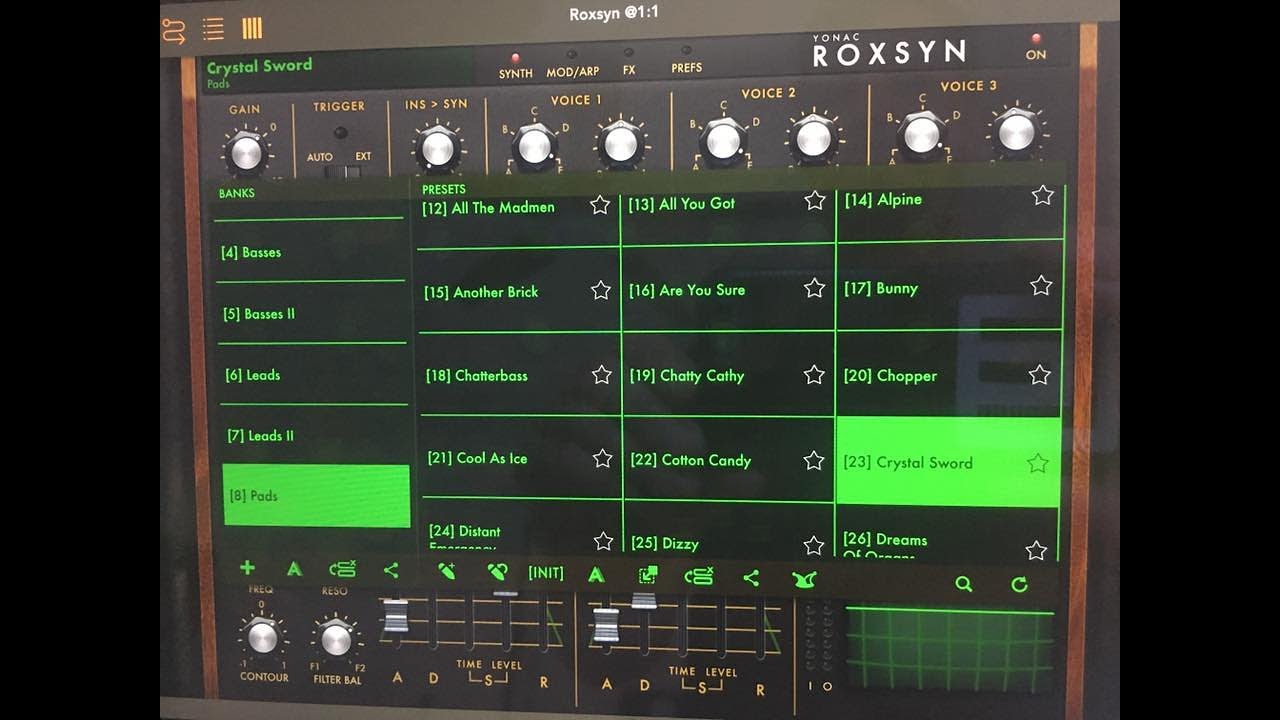Toggle favorite star for Cotton Candy

(814, 461)
